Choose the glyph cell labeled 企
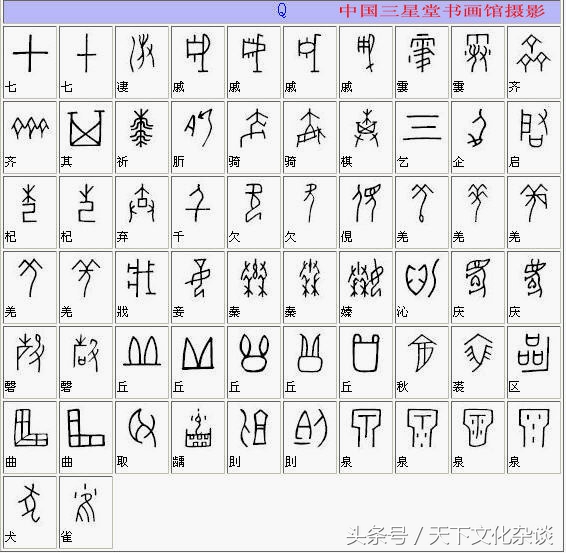This screenshot has width=566, height=553. click(x=478, y=137)
